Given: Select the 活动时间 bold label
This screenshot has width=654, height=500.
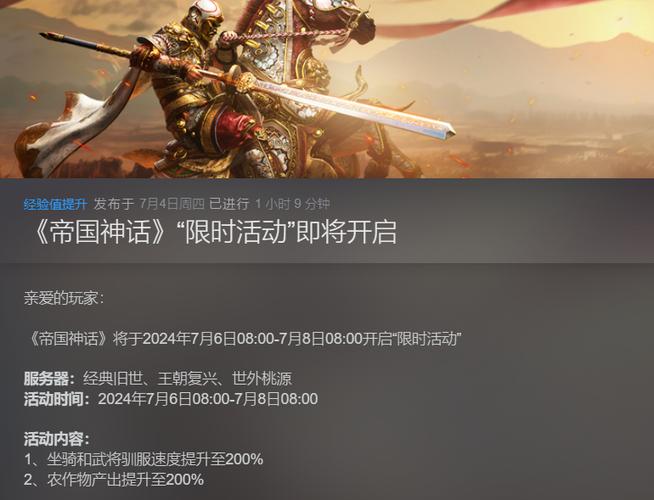Looking at the screenshot, I should pos(56,399).
